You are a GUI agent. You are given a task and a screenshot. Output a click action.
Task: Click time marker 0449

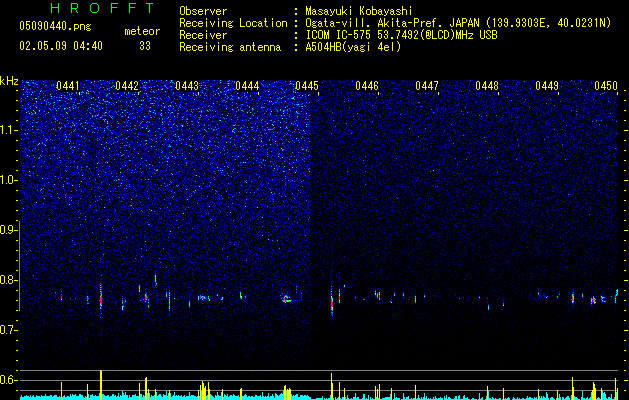pyautogui.click(x=547, y=86)
